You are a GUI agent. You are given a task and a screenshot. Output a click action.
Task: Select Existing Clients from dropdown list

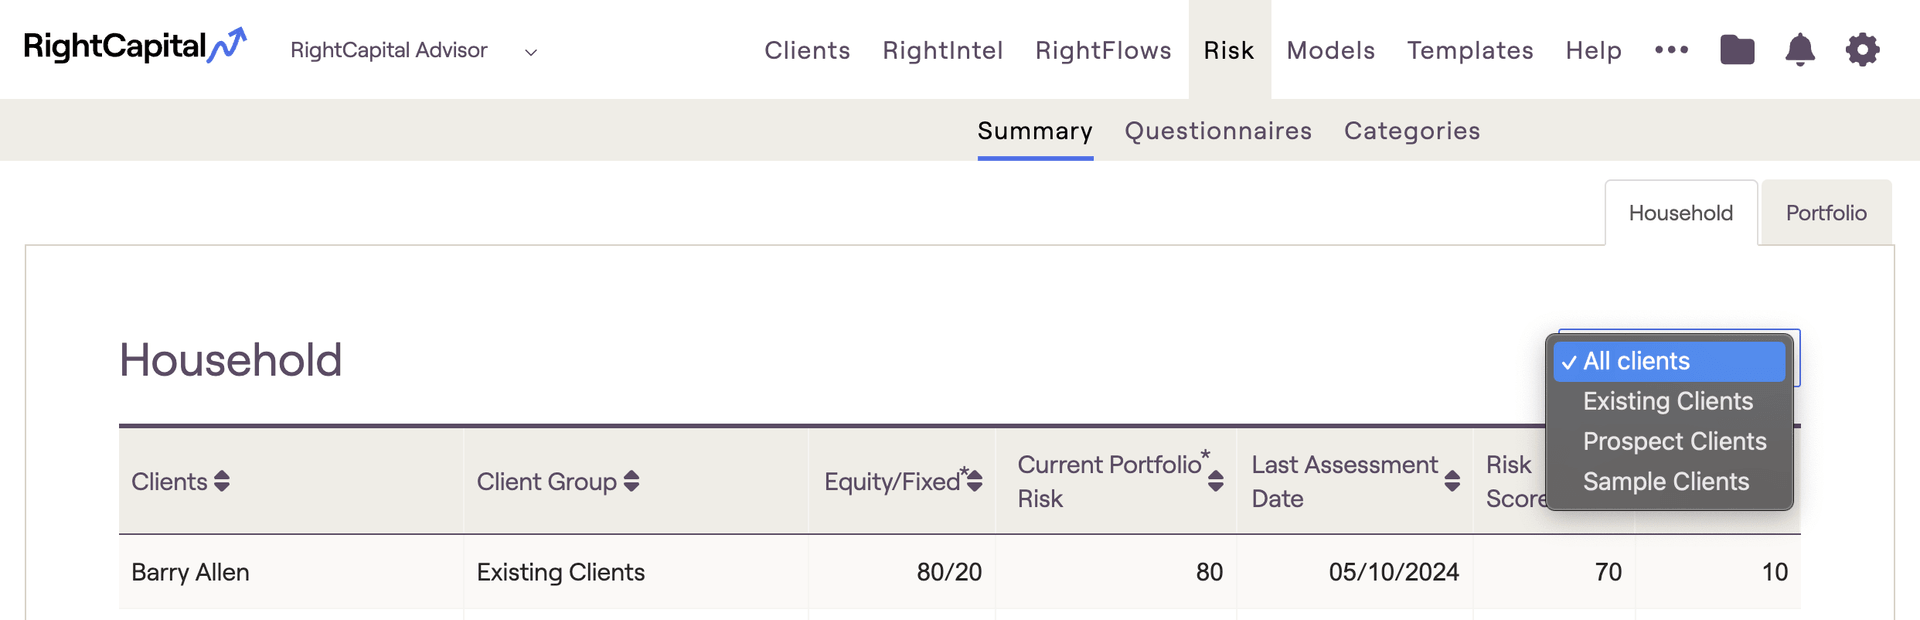click(x=1669, y=401)
